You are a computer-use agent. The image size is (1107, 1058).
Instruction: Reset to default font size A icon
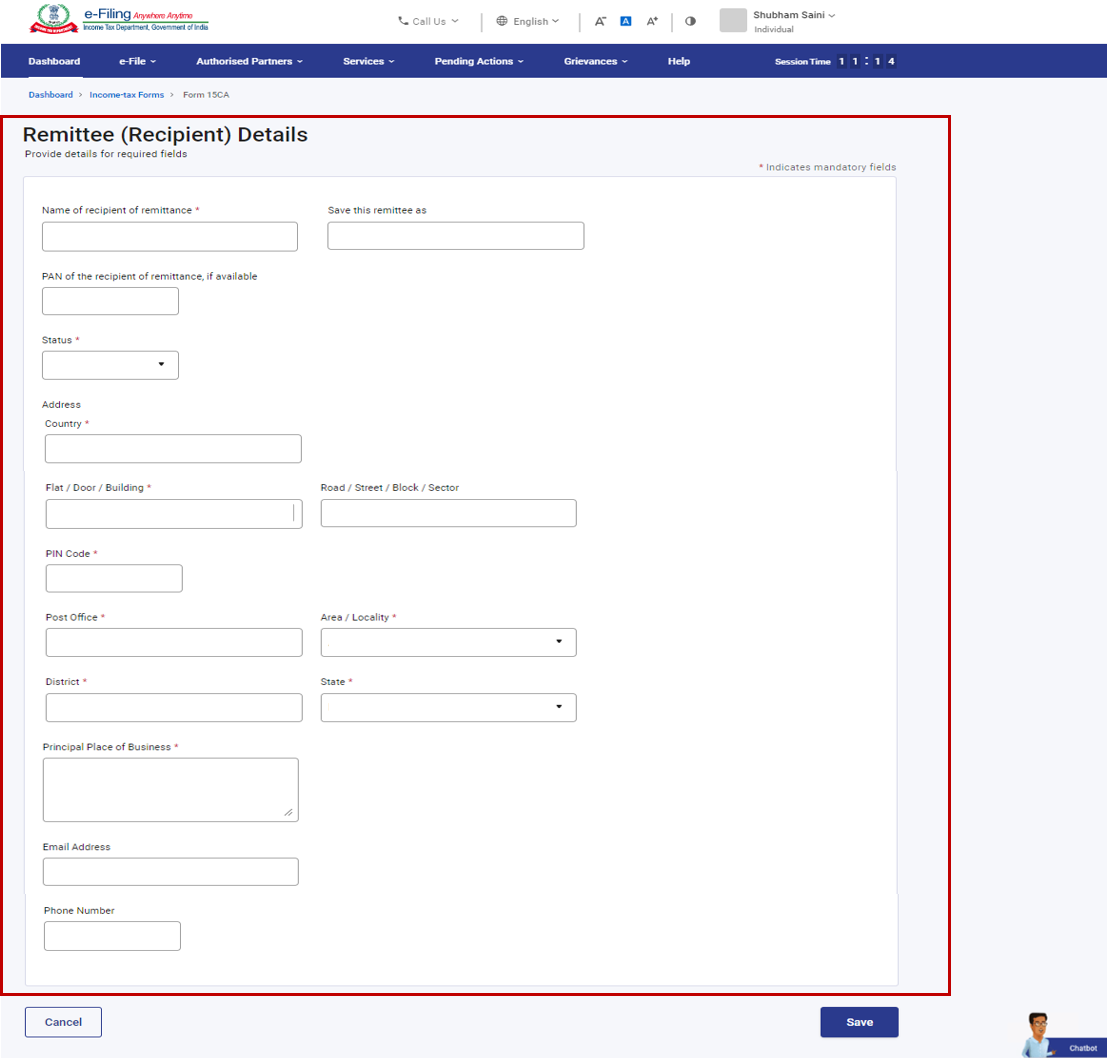[x=626, y=21]
